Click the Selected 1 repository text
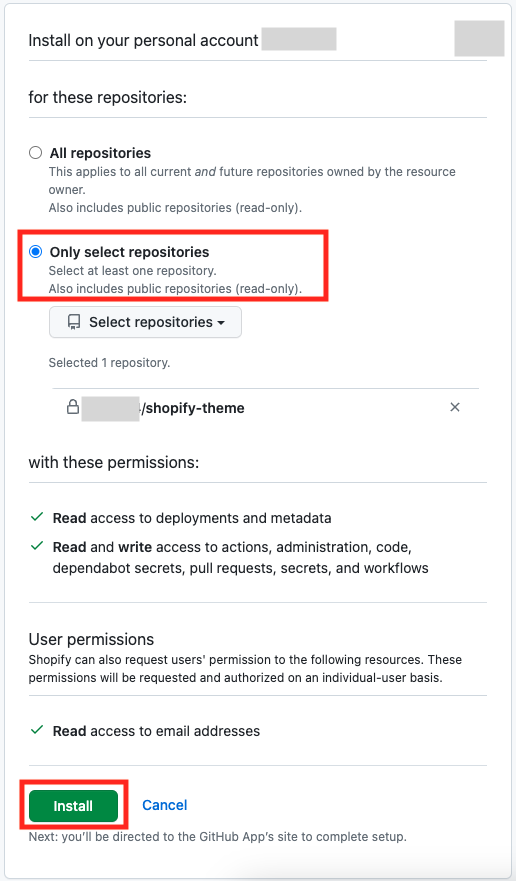This screenshot has height=881, width=516. [109, 363]
